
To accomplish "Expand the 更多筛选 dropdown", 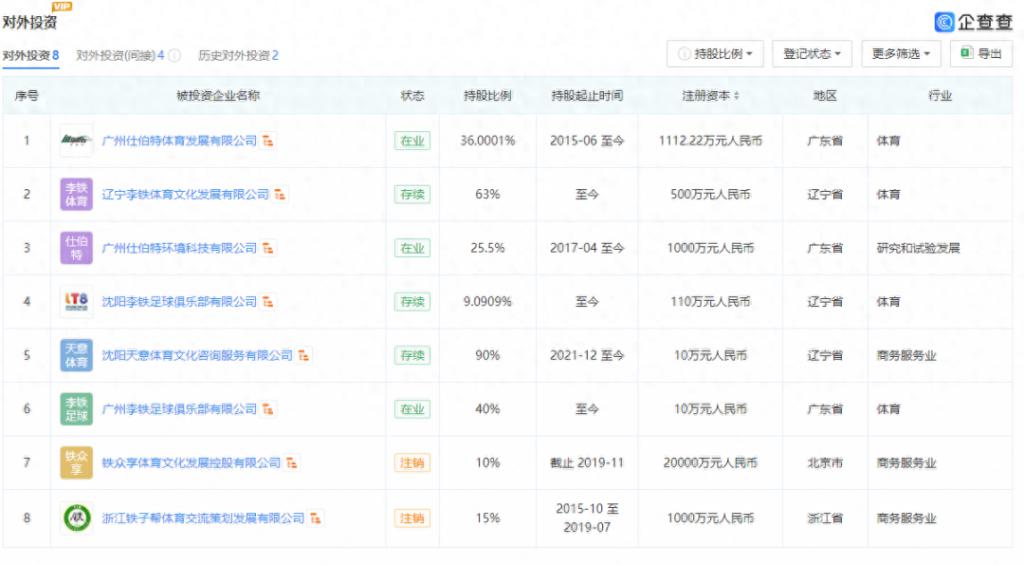I will (900, 54).
